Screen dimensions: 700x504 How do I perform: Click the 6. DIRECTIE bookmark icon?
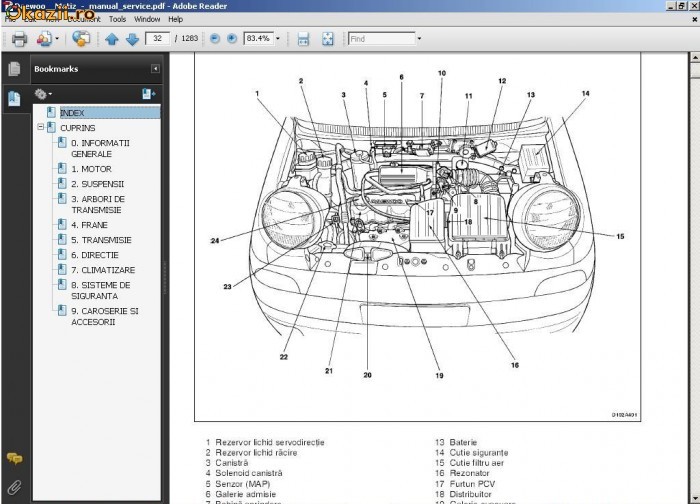pyautogui.click(x=62, y=254)
